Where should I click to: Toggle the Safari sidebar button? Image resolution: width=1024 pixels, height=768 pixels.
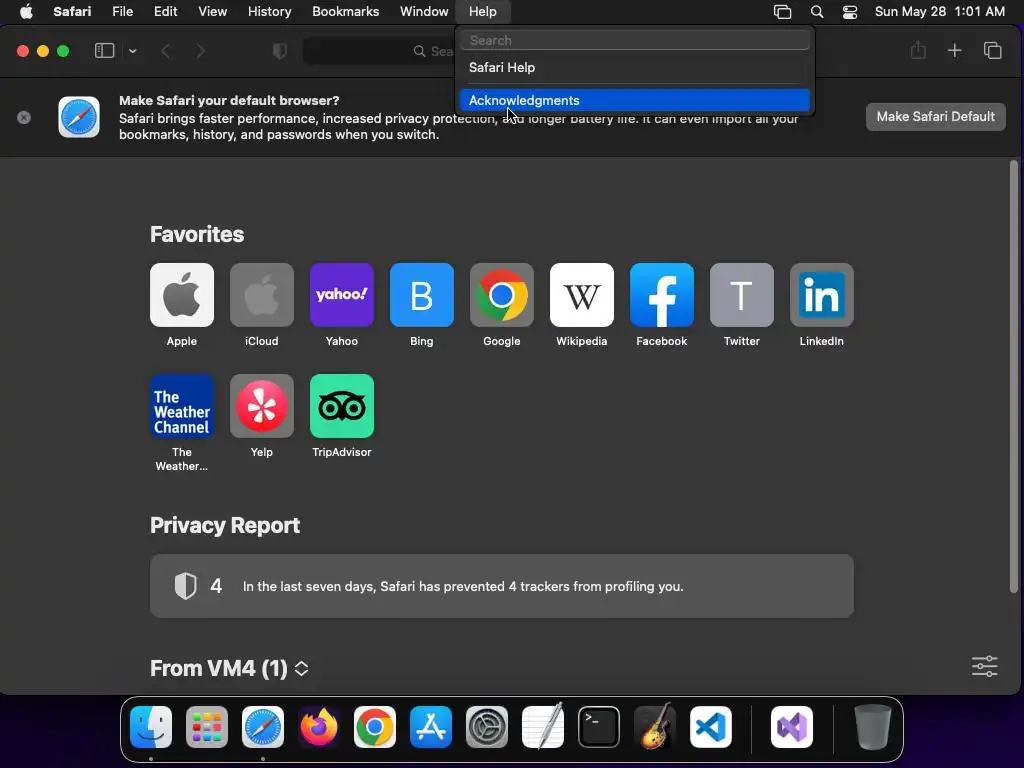pyautogui.click(x=104, y=51)
